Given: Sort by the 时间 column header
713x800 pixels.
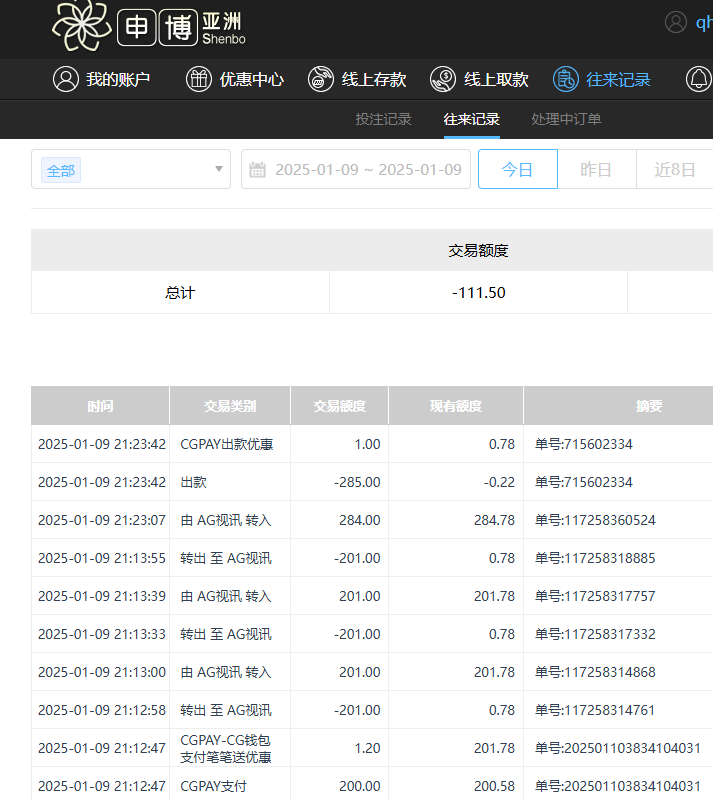Looking at the screenshot, I should 100,406.
